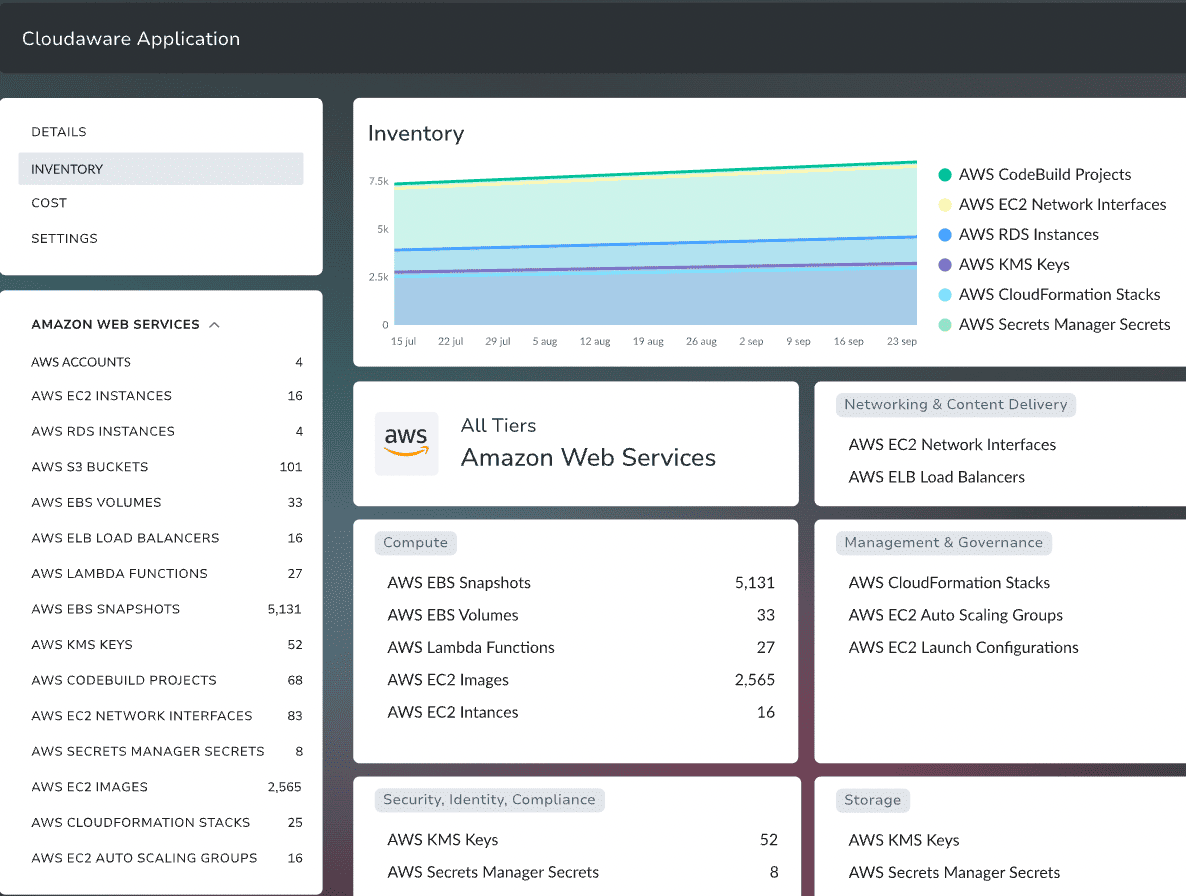Open AWS RDS Instances in sidebar
The height and width of the screenshot is (896, 1186).
click(103, 431)
